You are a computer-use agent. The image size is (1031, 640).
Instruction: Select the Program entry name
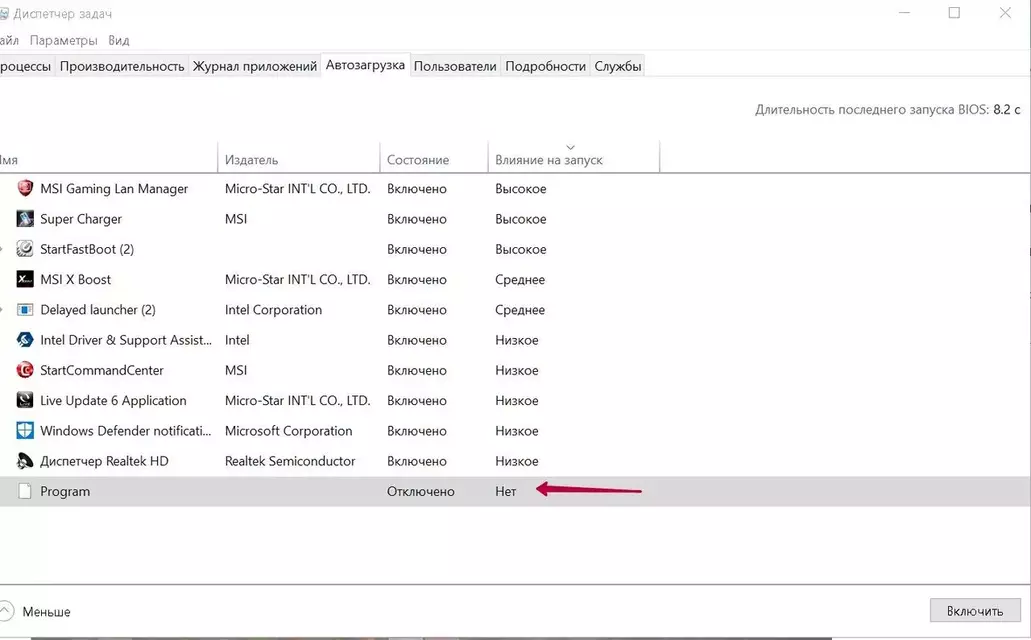[x=65, y=491]
